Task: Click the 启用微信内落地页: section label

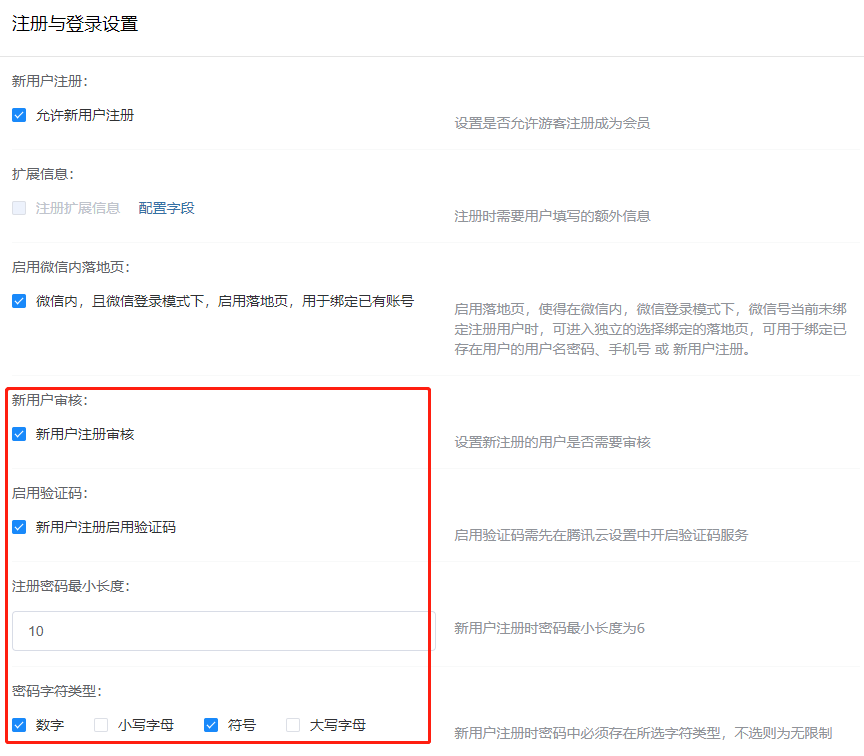Action: point(71,267)
